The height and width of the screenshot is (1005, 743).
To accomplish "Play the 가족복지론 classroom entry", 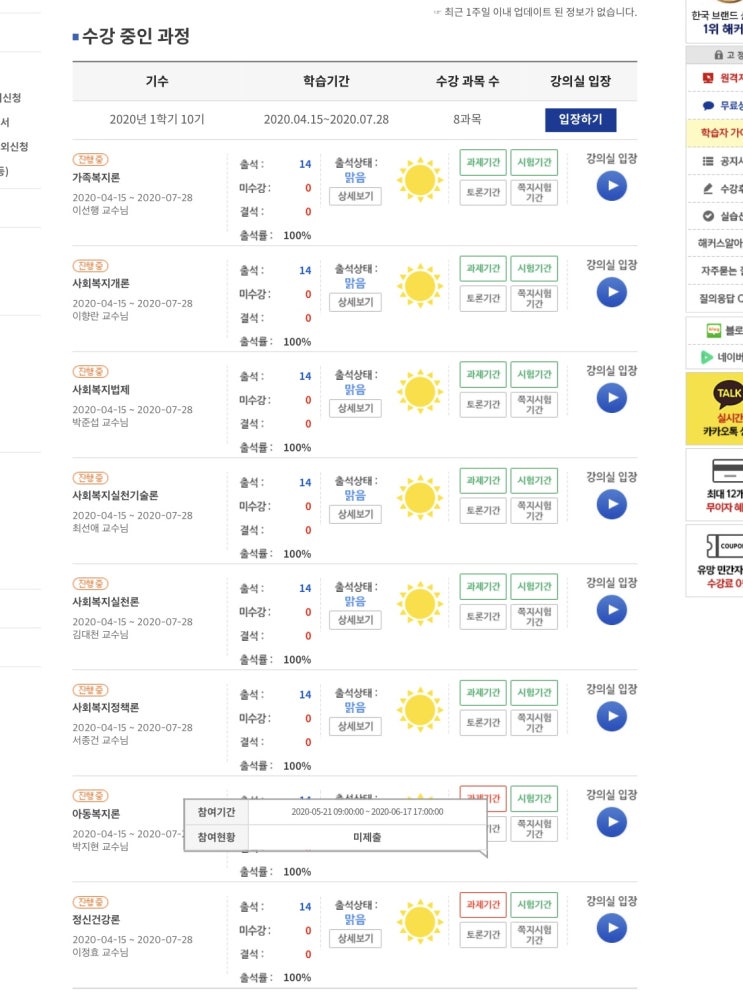I will point(612,187).
